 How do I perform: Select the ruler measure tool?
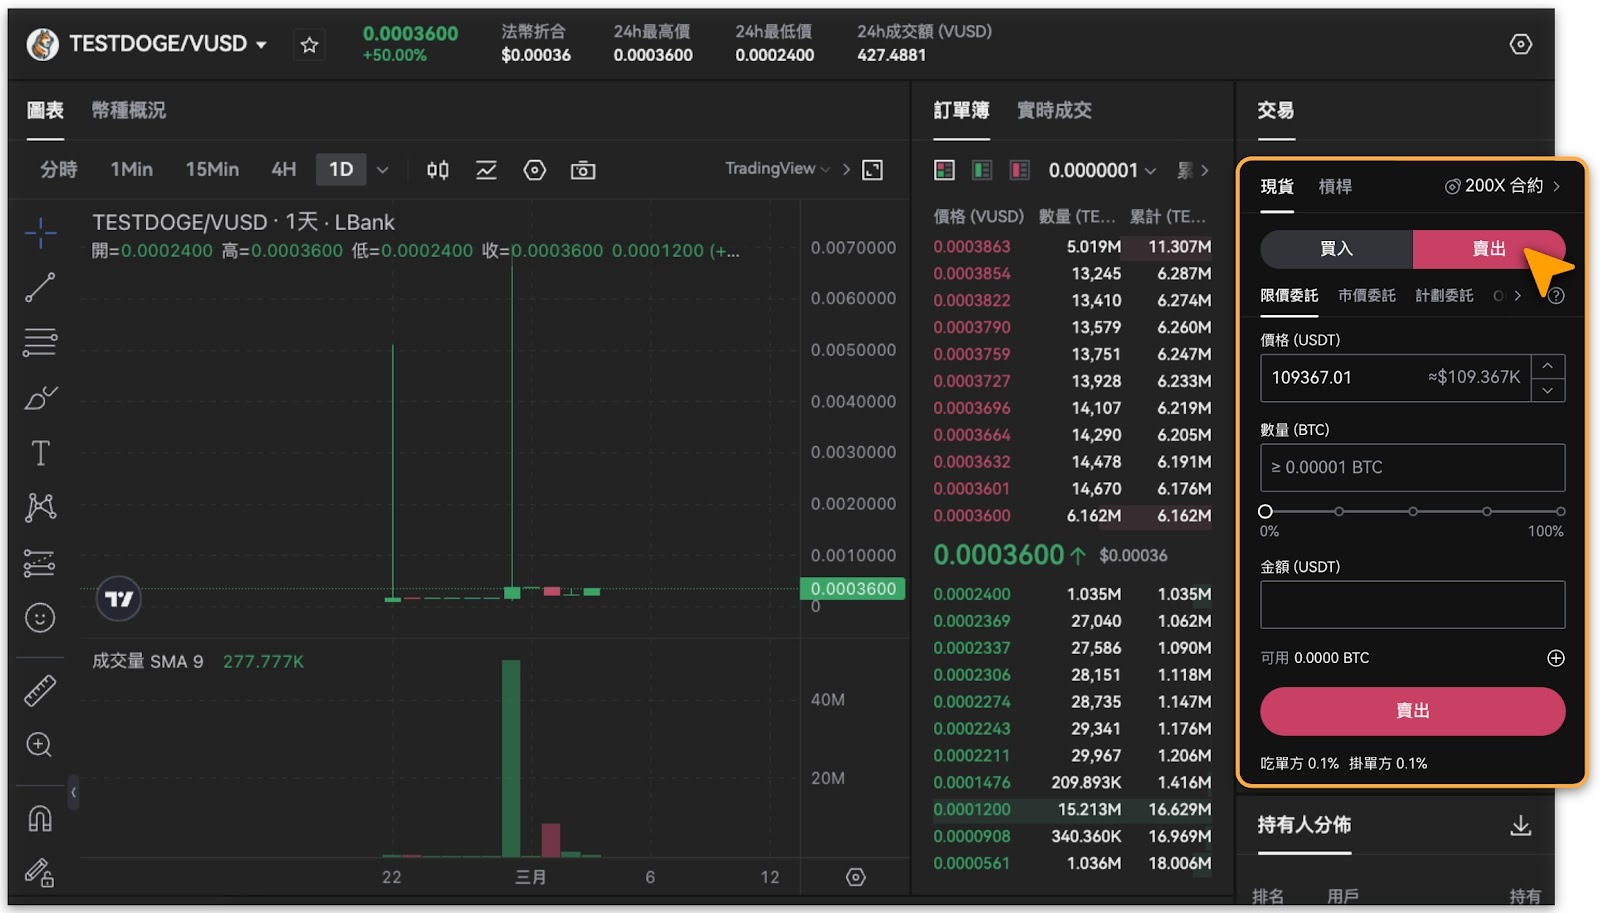[40, 691]
